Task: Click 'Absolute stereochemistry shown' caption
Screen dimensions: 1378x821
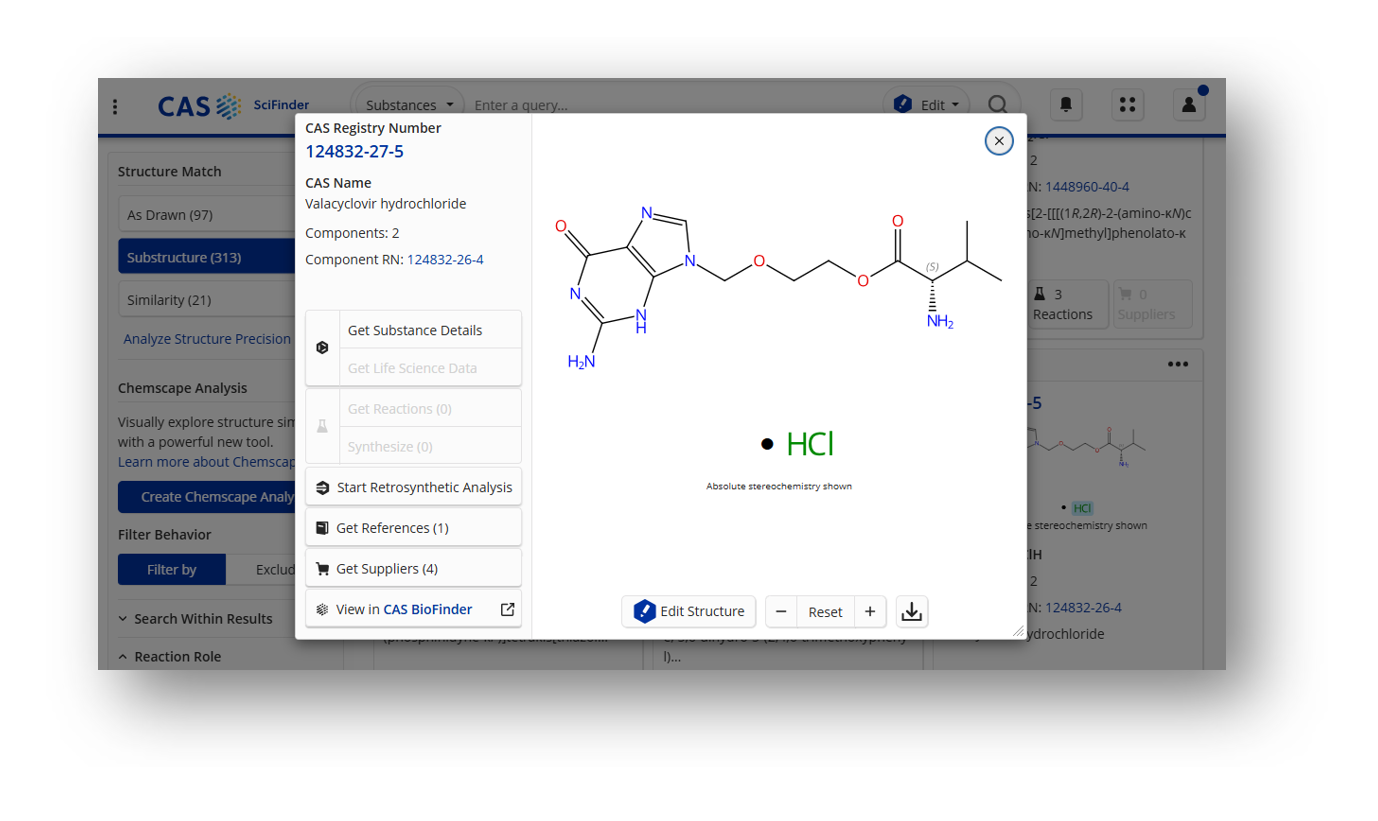Action: pos(779,486)
